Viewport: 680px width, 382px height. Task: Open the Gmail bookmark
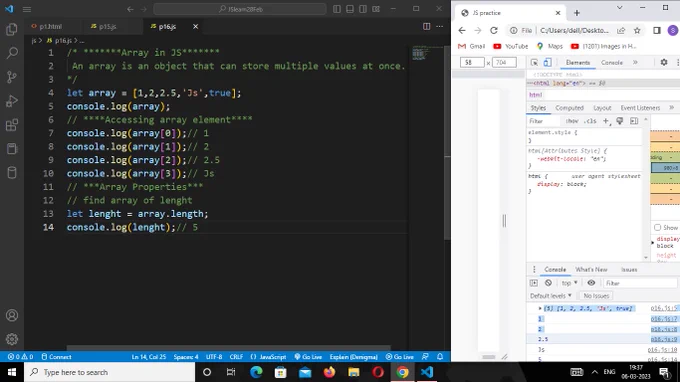(x=471, y=46)
